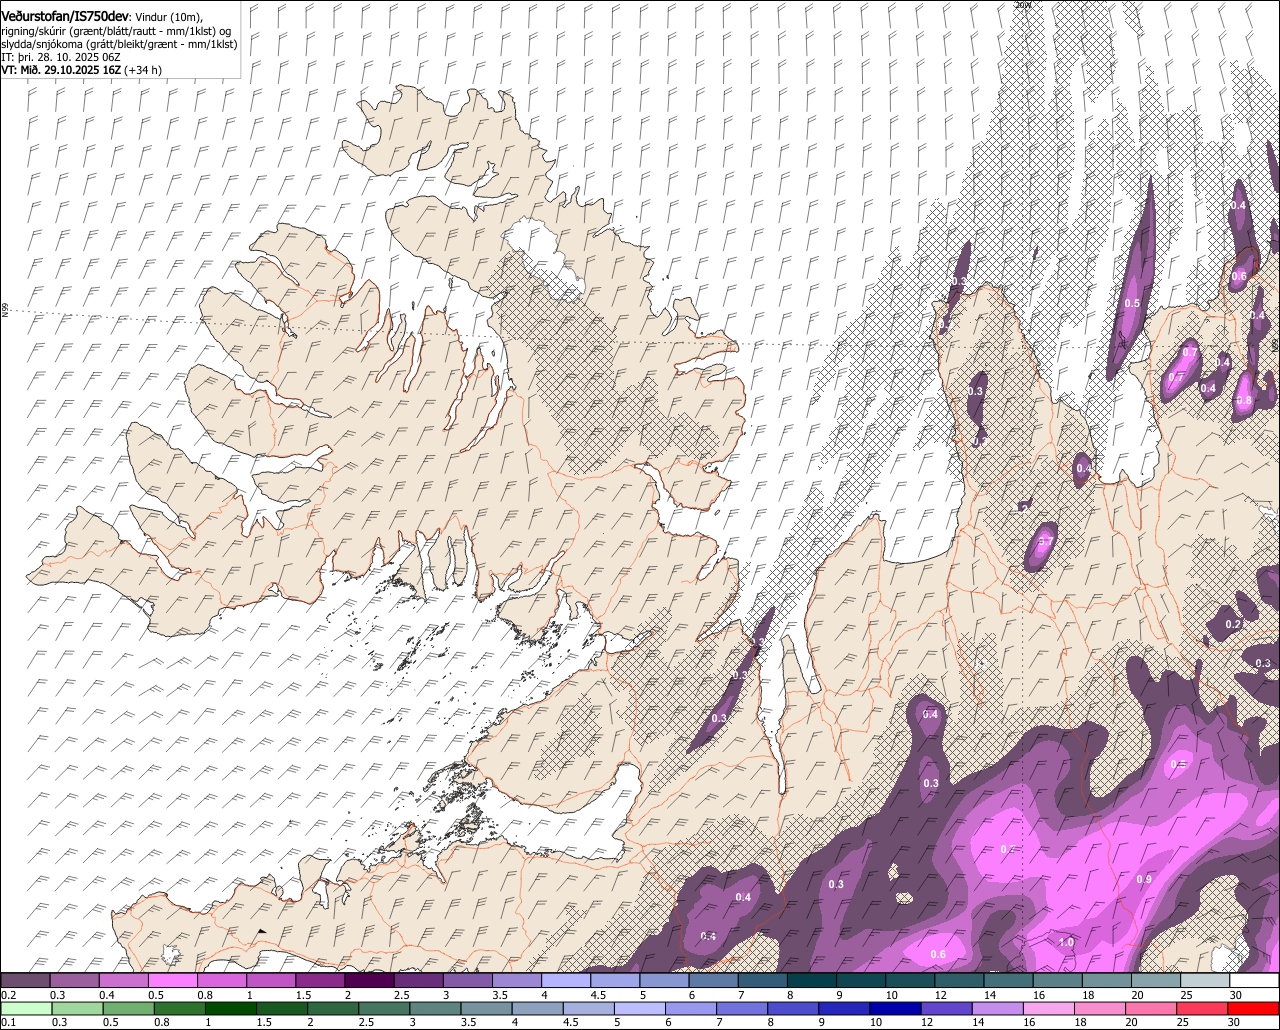Click the '0.8' precipitation value on the map

pos(1244,400)
